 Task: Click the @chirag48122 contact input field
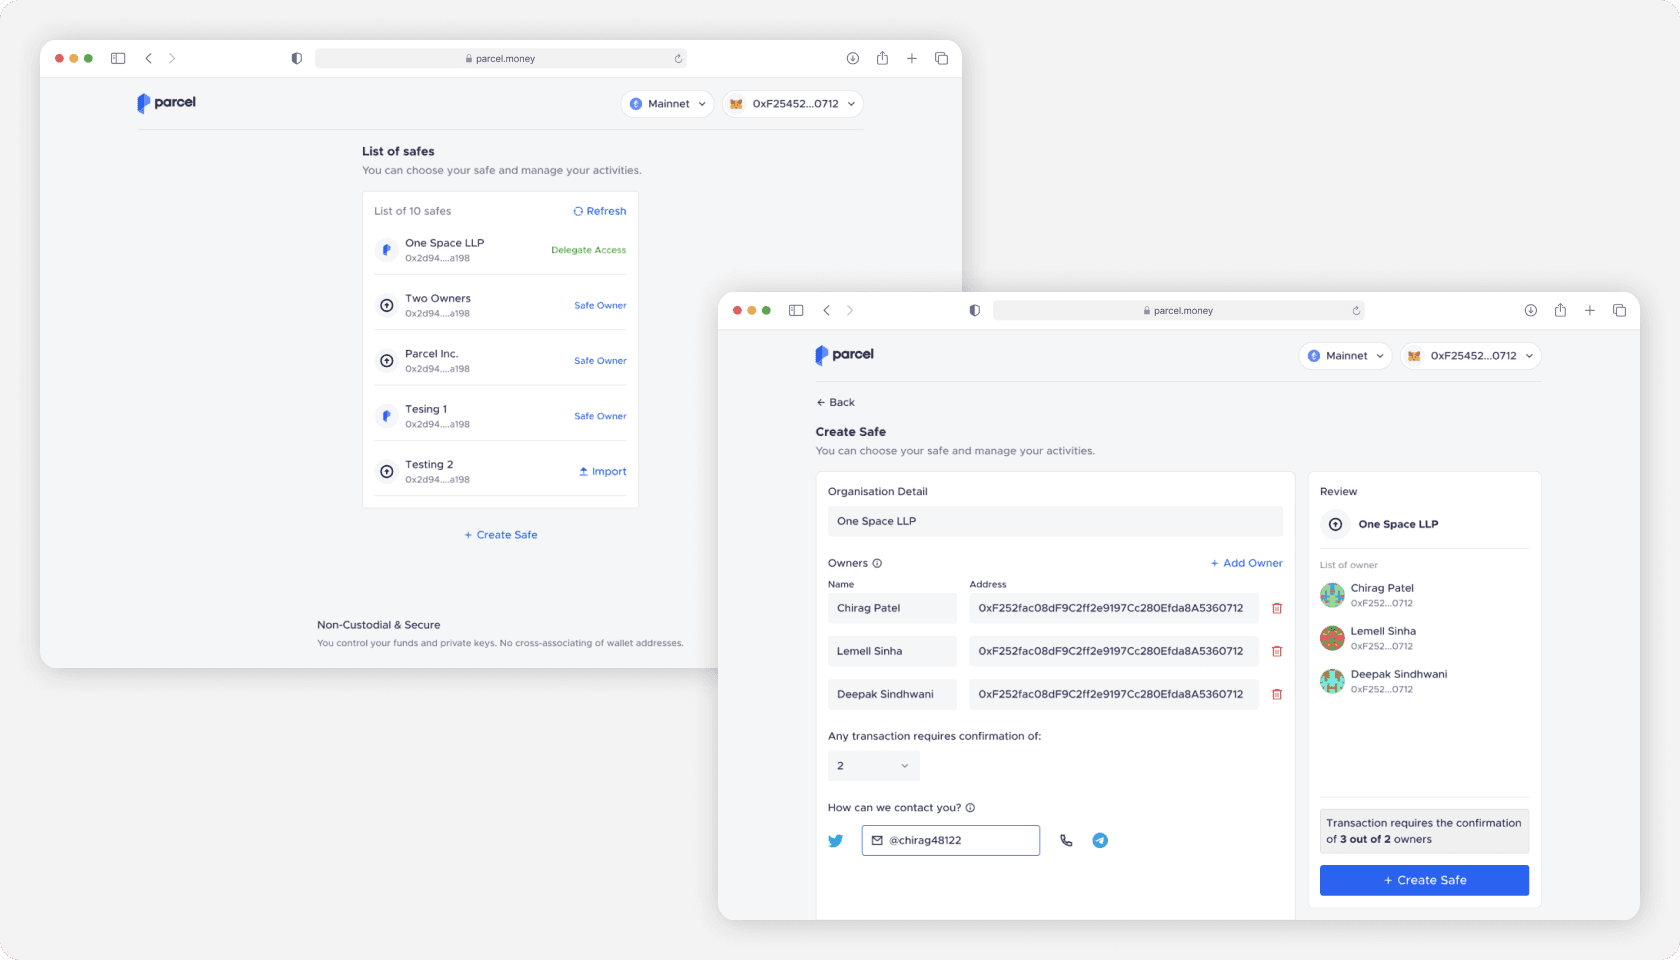(x=951, y=840)
